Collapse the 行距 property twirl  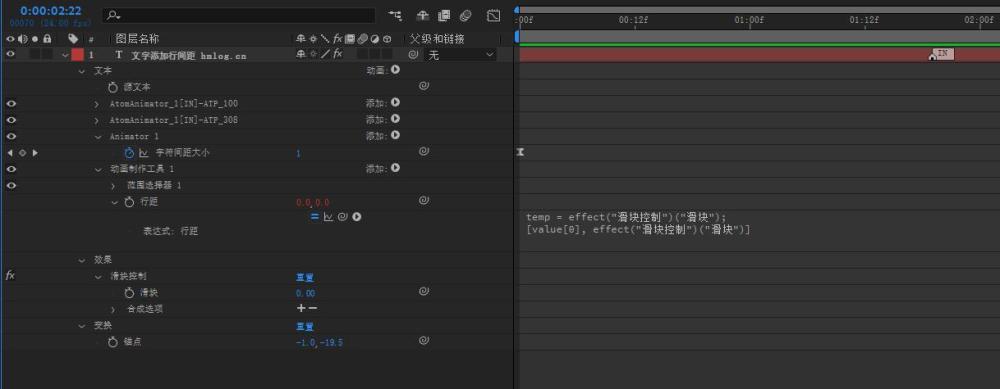(115, 202)
